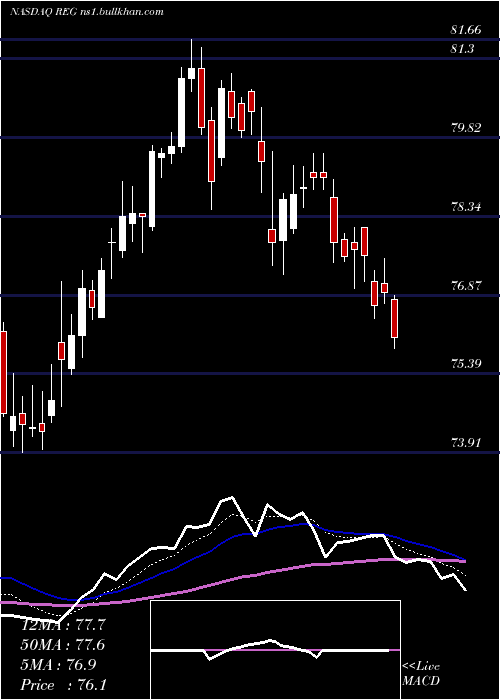The height and width of the screenshot is (700, 500).
Task: Click the 81.3 price level label
Action: (x=462, y=49)
